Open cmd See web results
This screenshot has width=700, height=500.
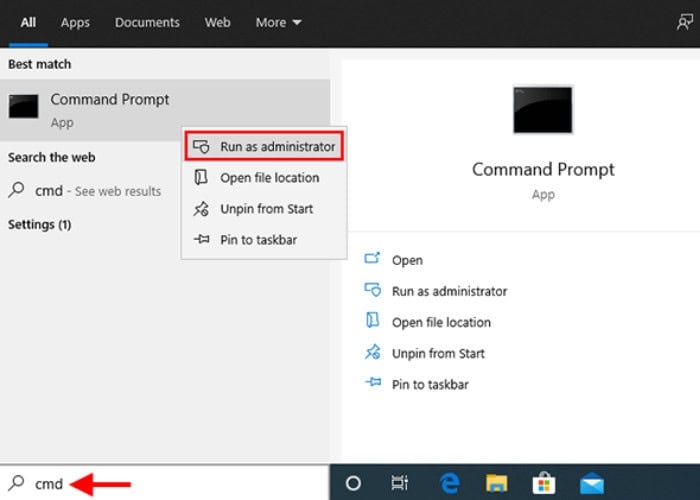[x=98, y=191]
